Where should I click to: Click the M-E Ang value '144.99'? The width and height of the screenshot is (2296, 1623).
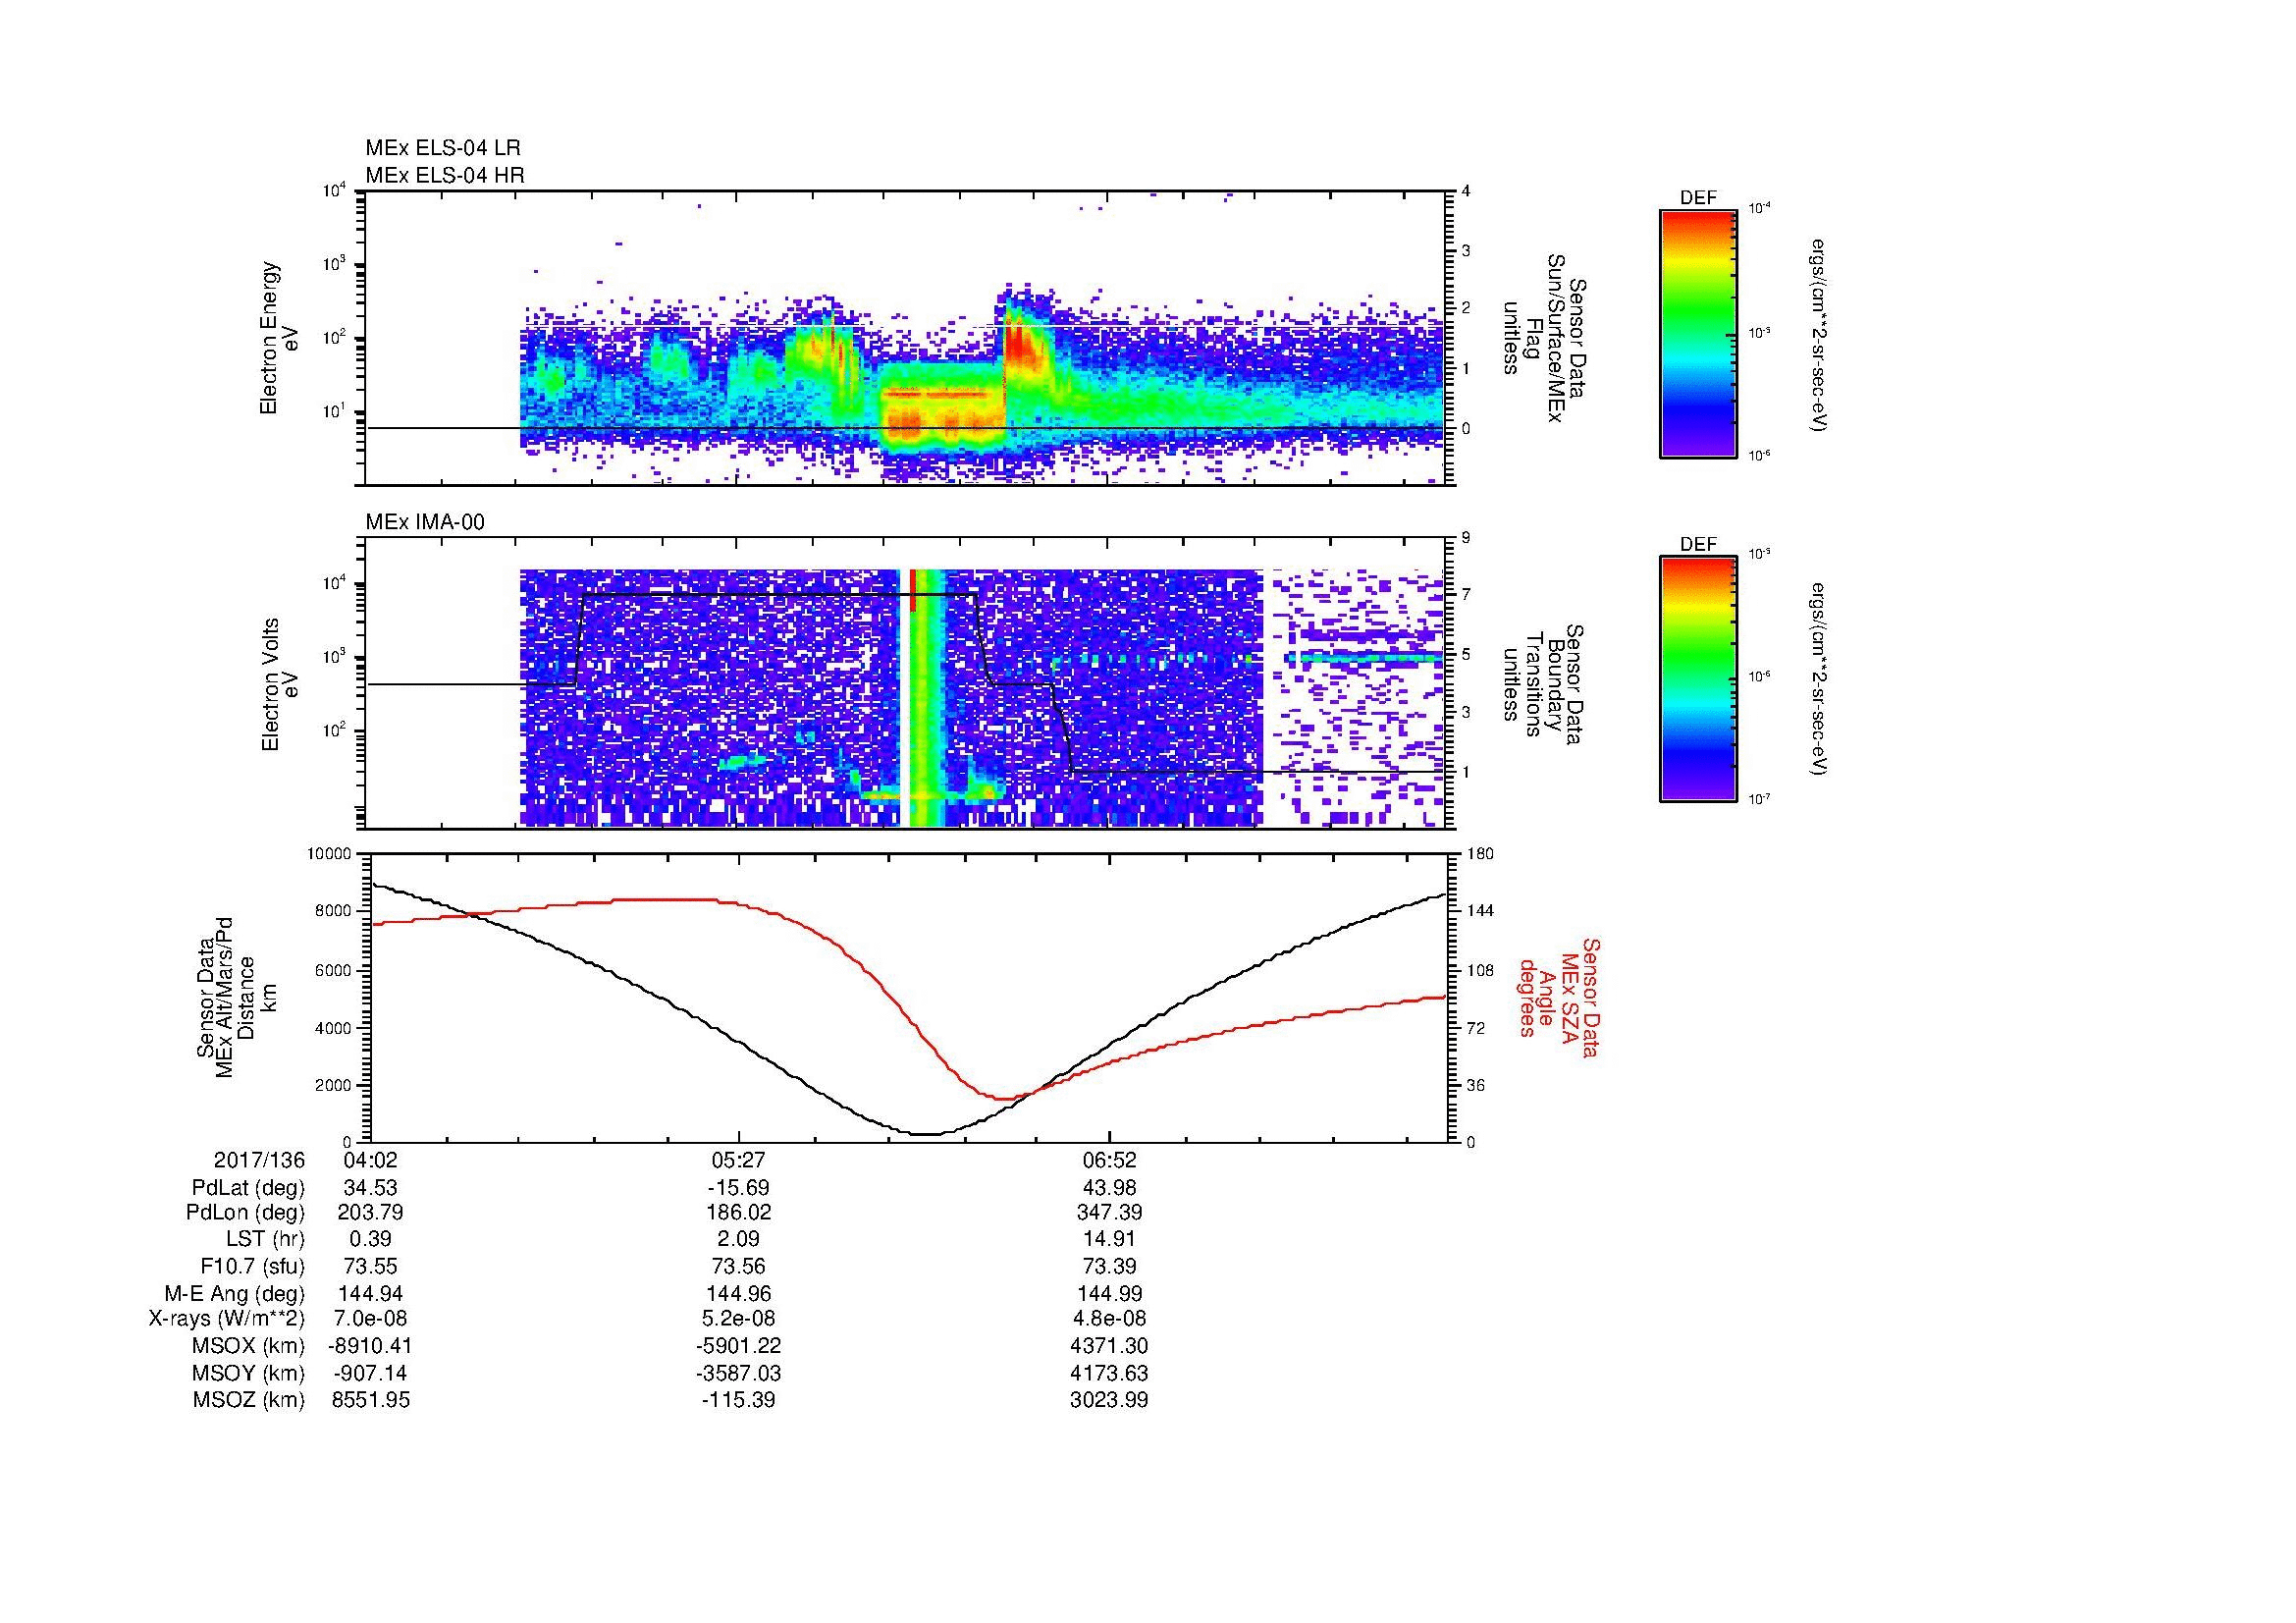tap(1110, 1294)
